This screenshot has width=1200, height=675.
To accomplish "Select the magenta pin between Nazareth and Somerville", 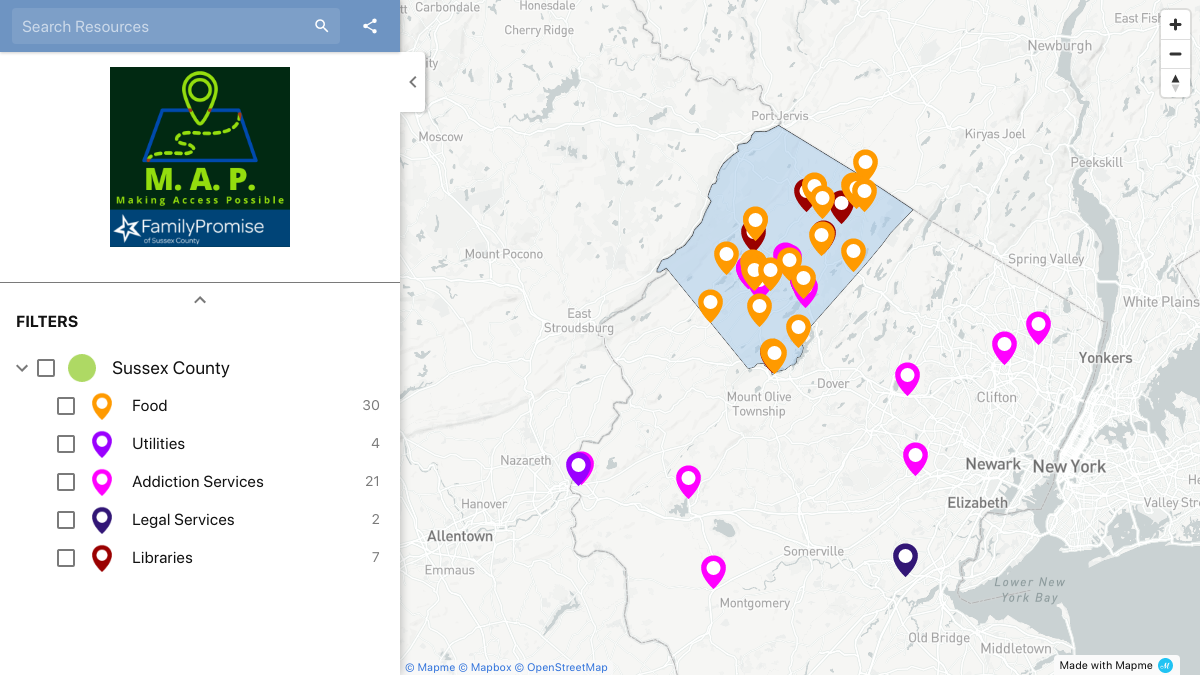I will (x=688, y=480).
